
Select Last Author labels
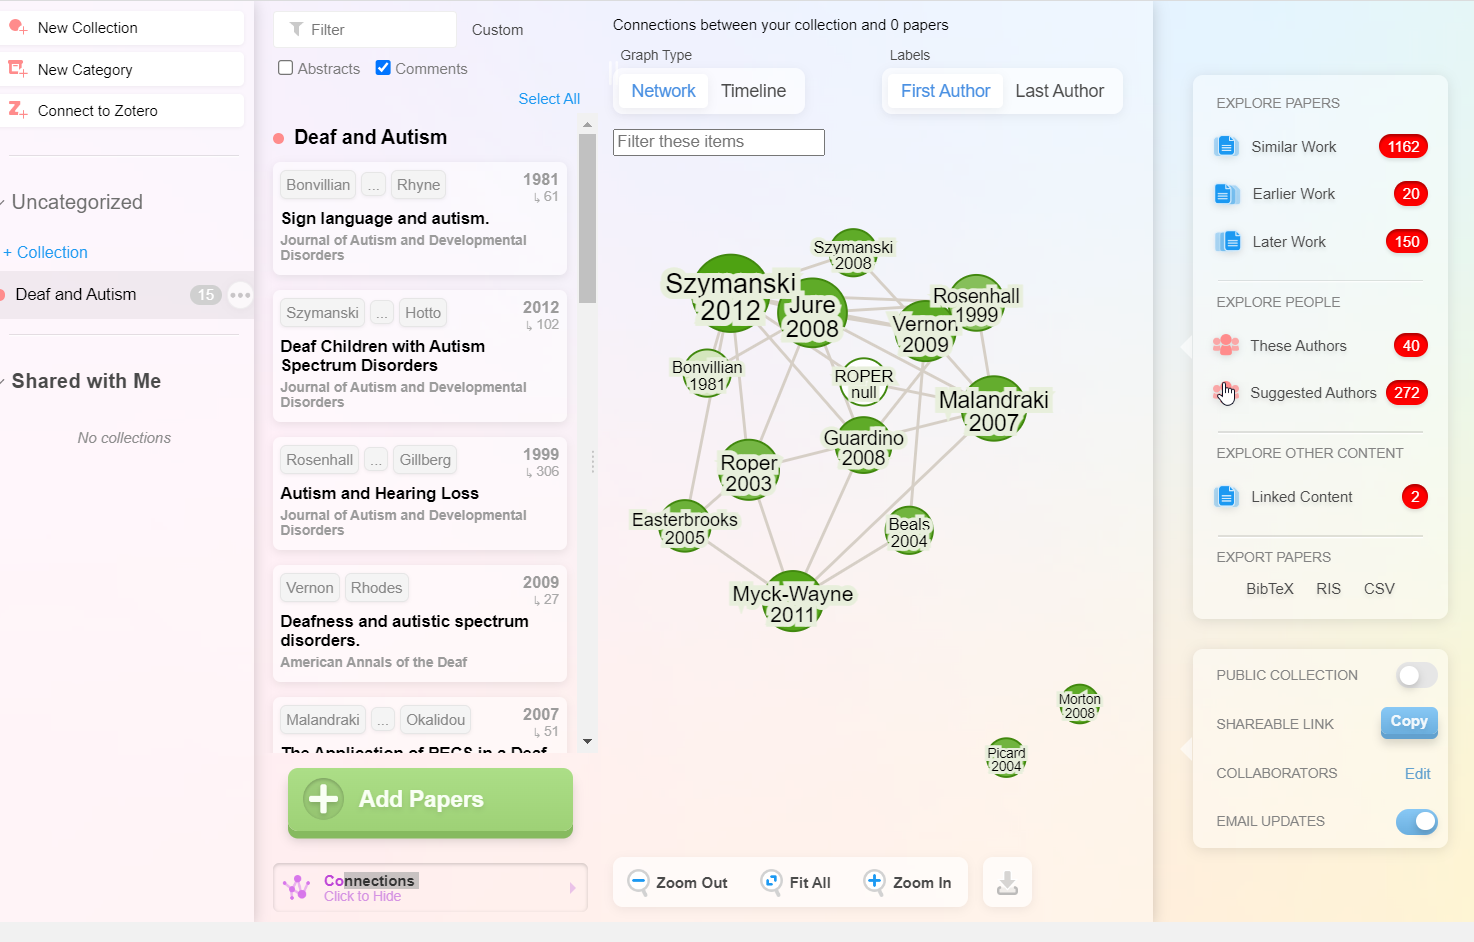[1059, 91]
